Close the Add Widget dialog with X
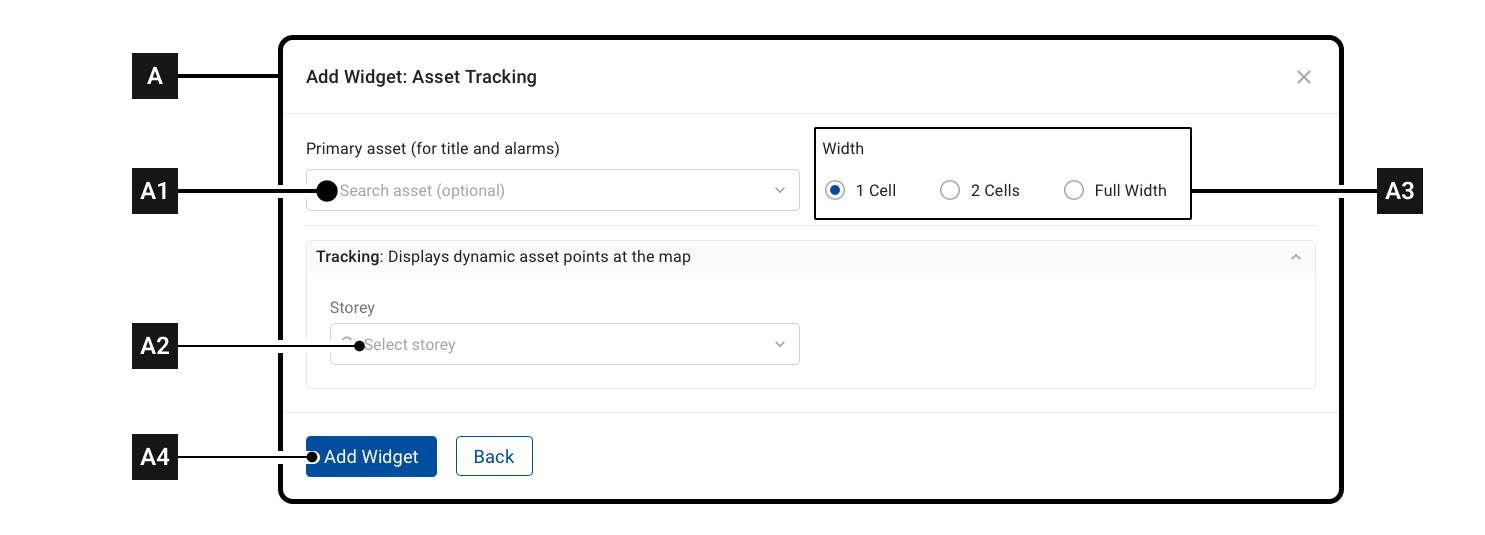1485x535 pixels. coord(1303,77)
